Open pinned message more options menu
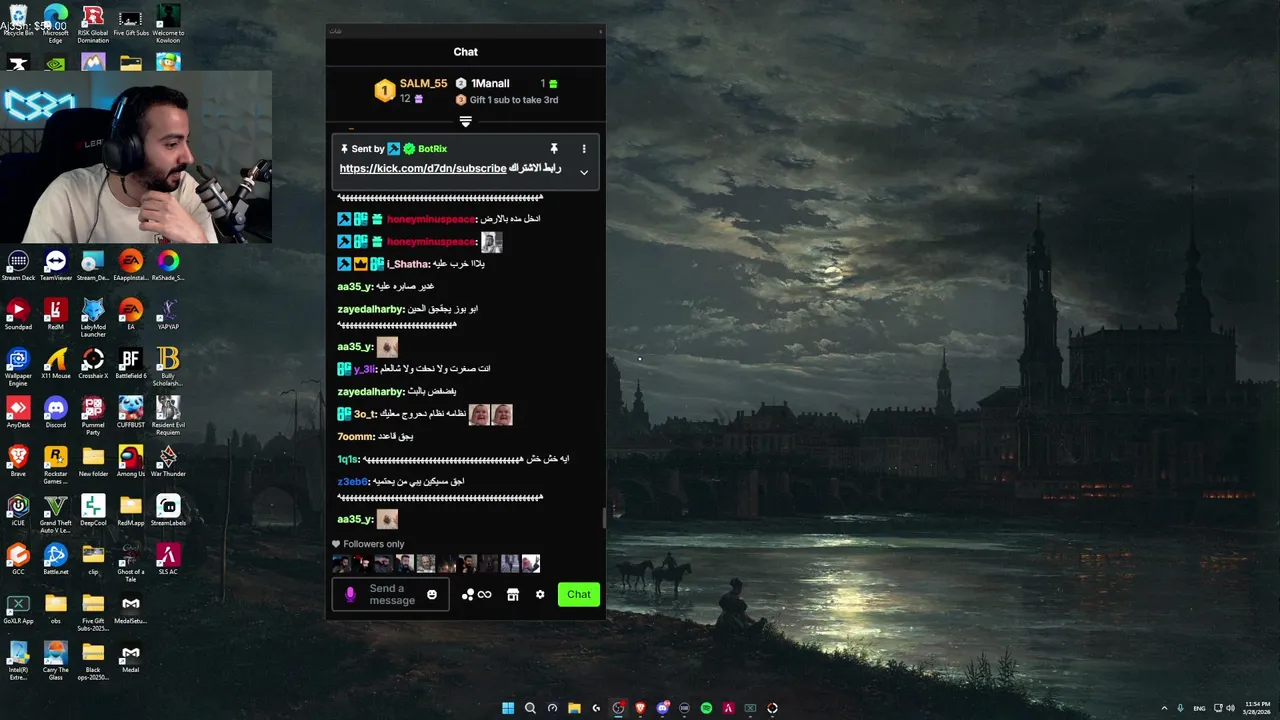The image size is (1280, 720). point(584,149)
